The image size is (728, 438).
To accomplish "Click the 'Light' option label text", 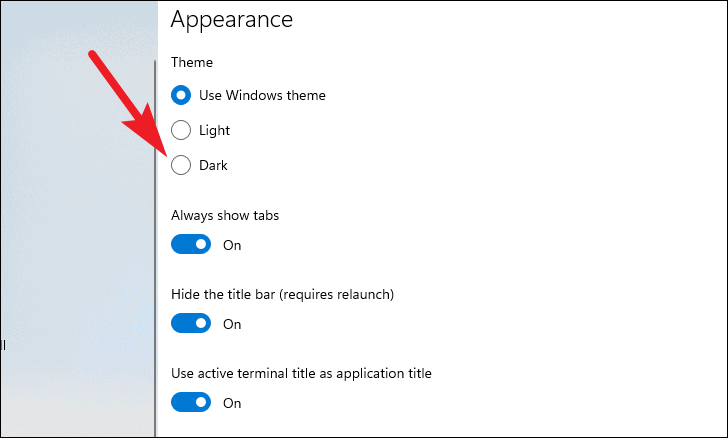I will coord(214,131).
